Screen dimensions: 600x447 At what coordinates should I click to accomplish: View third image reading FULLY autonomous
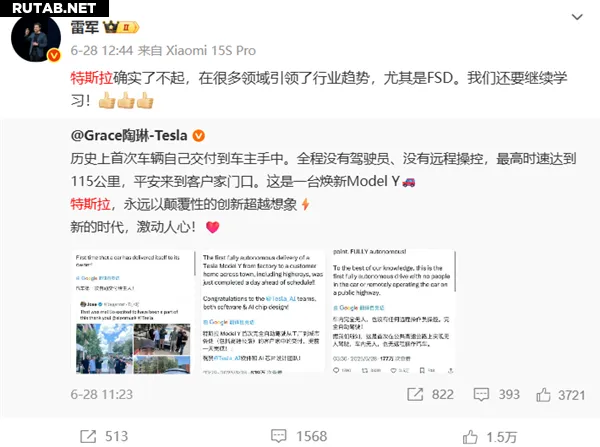coord(394,312)
